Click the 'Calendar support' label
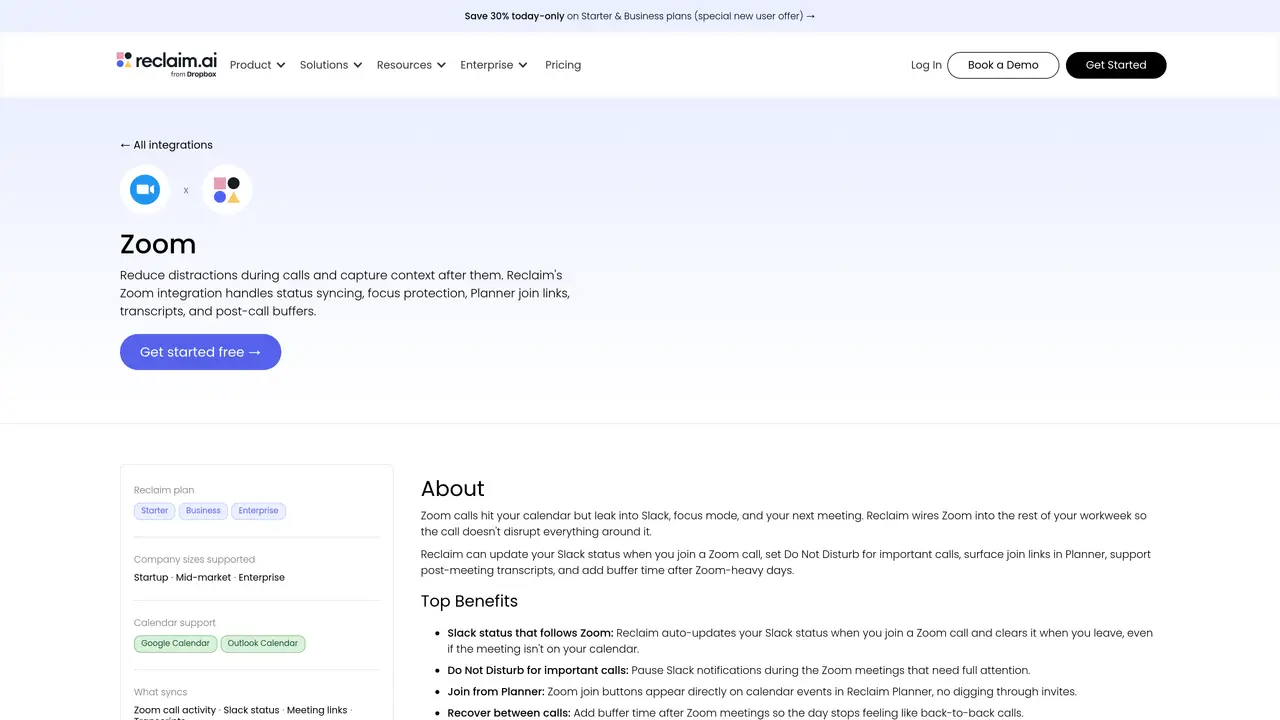 (x=175, y=623)
